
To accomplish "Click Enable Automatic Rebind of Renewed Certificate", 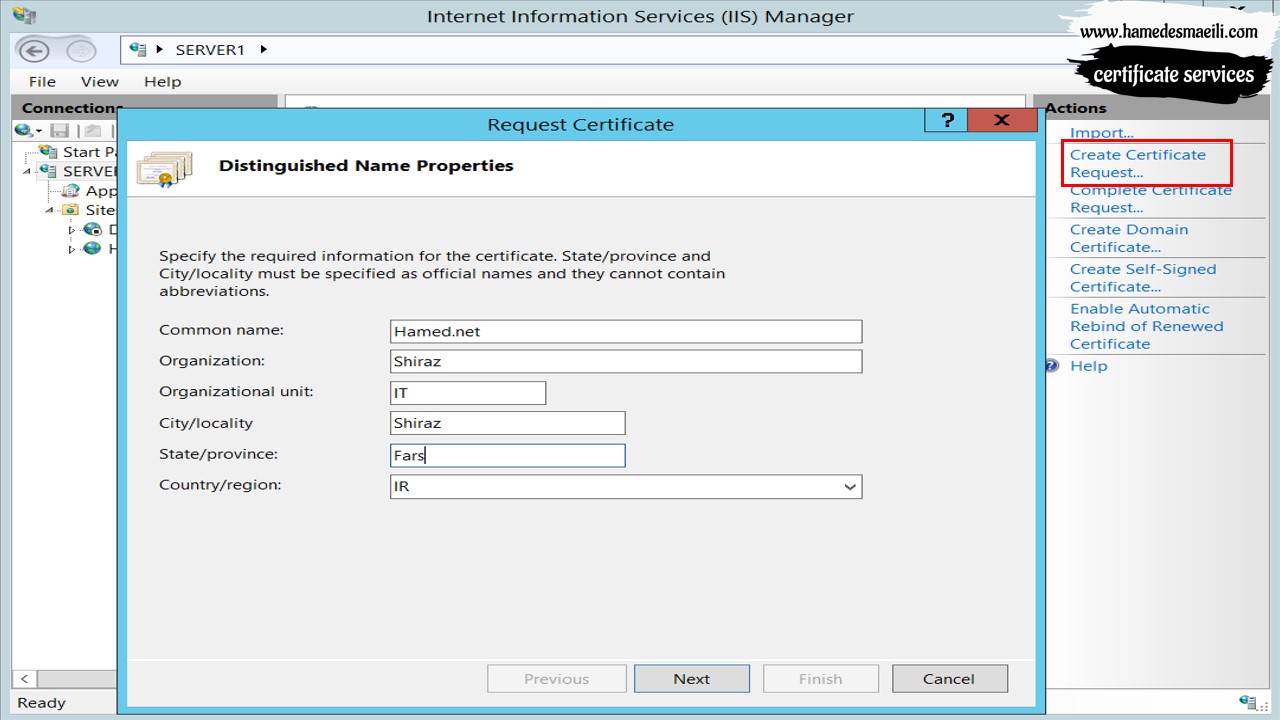I will pyautogui.click(x=1147, y=326).
